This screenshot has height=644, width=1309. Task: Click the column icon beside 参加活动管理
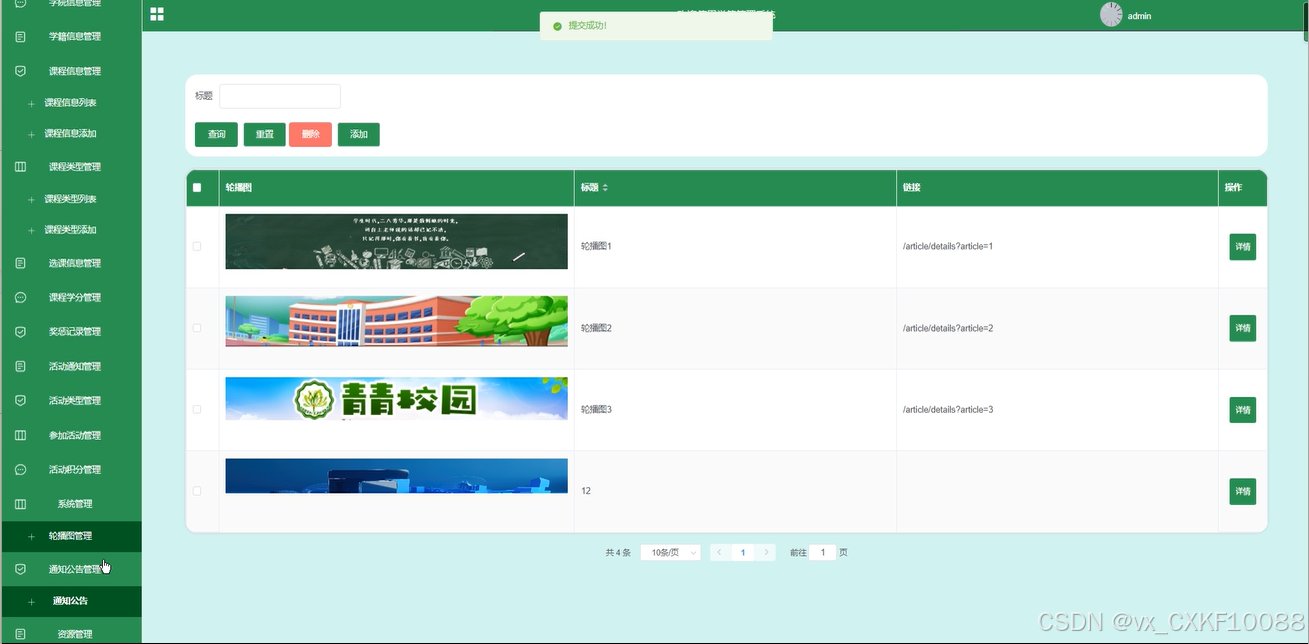(20, 435)
